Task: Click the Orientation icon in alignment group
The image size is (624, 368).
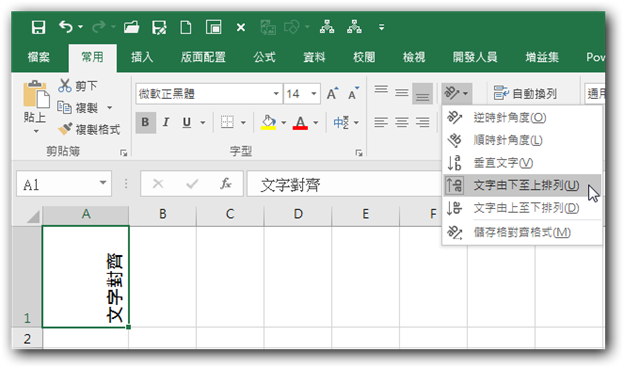Action: (452, 93)
